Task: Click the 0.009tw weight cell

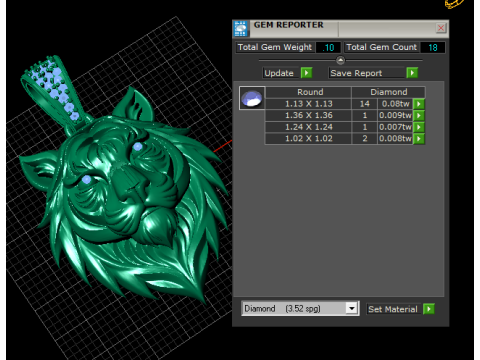Action: (395, 115)
